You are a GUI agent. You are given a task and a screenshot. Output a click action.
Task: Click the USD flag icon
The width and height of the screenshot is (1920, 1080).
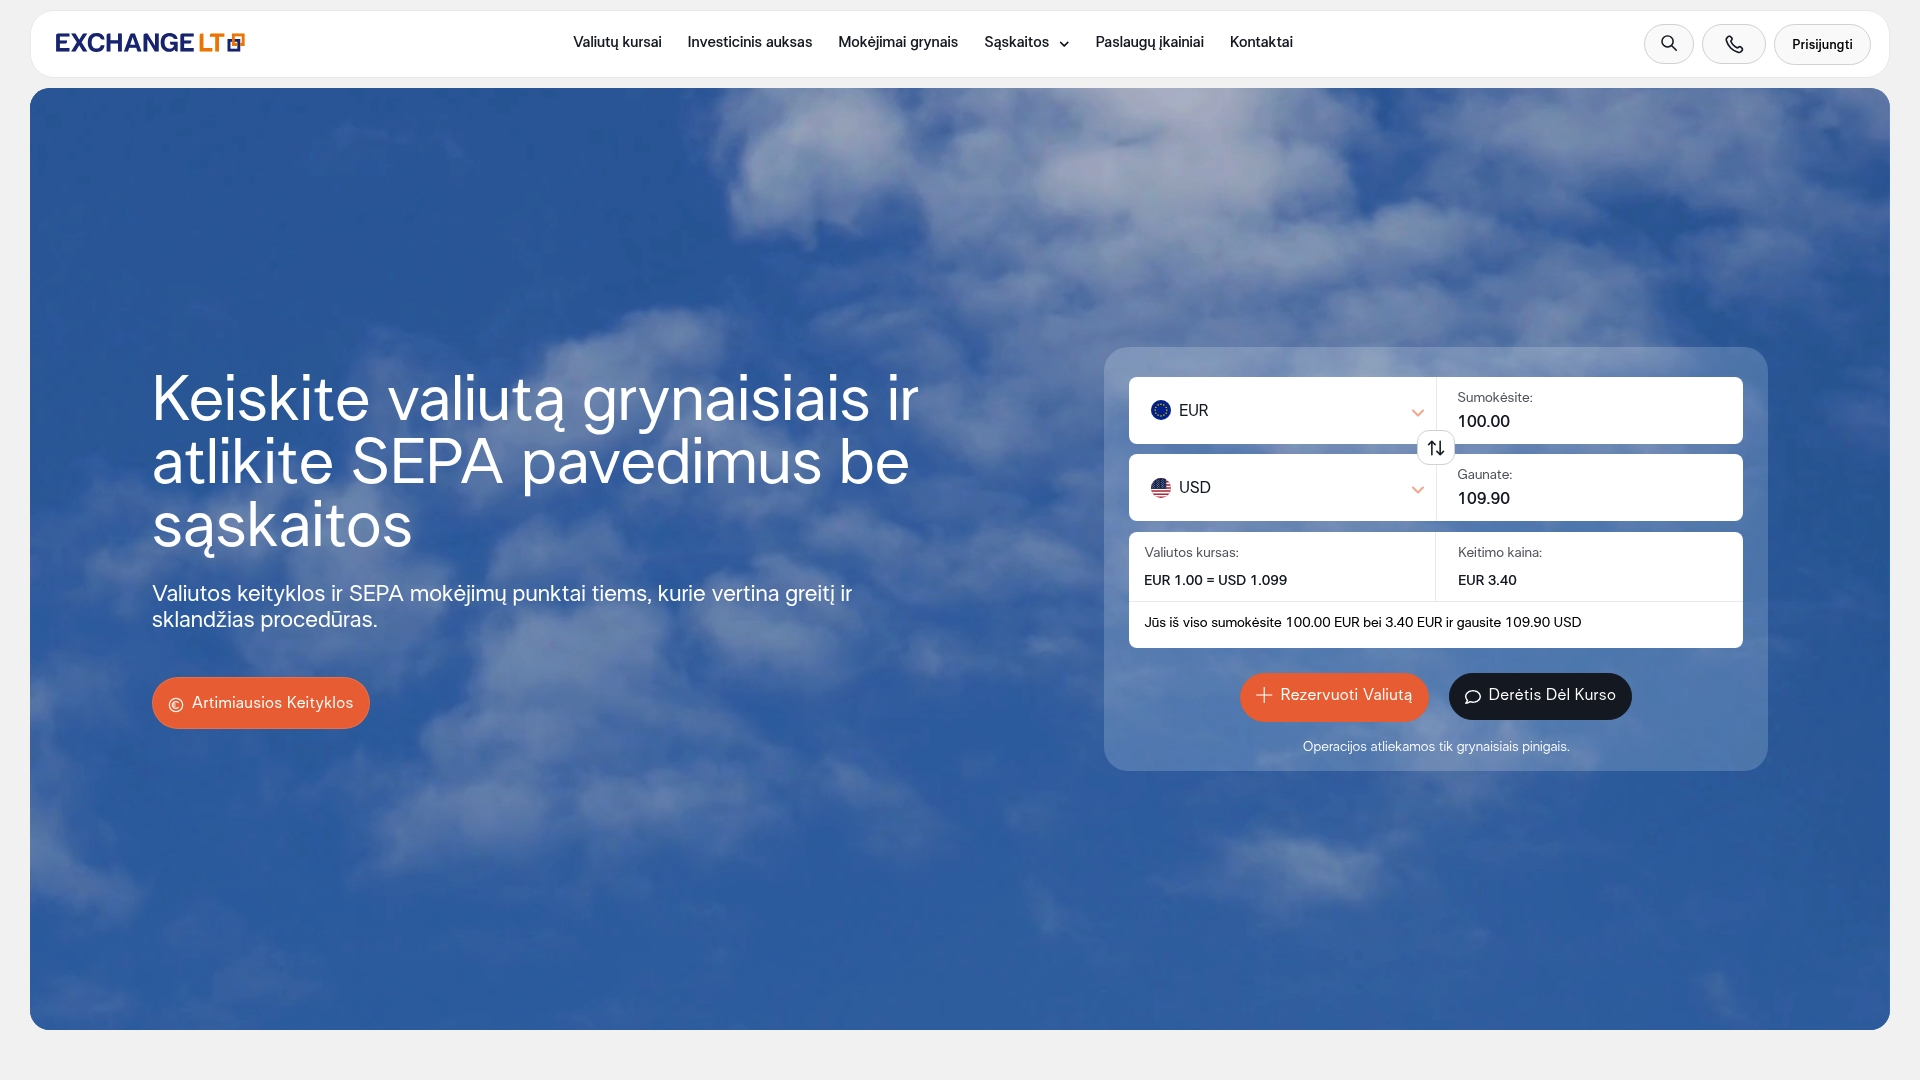[x=1160, y=487]
